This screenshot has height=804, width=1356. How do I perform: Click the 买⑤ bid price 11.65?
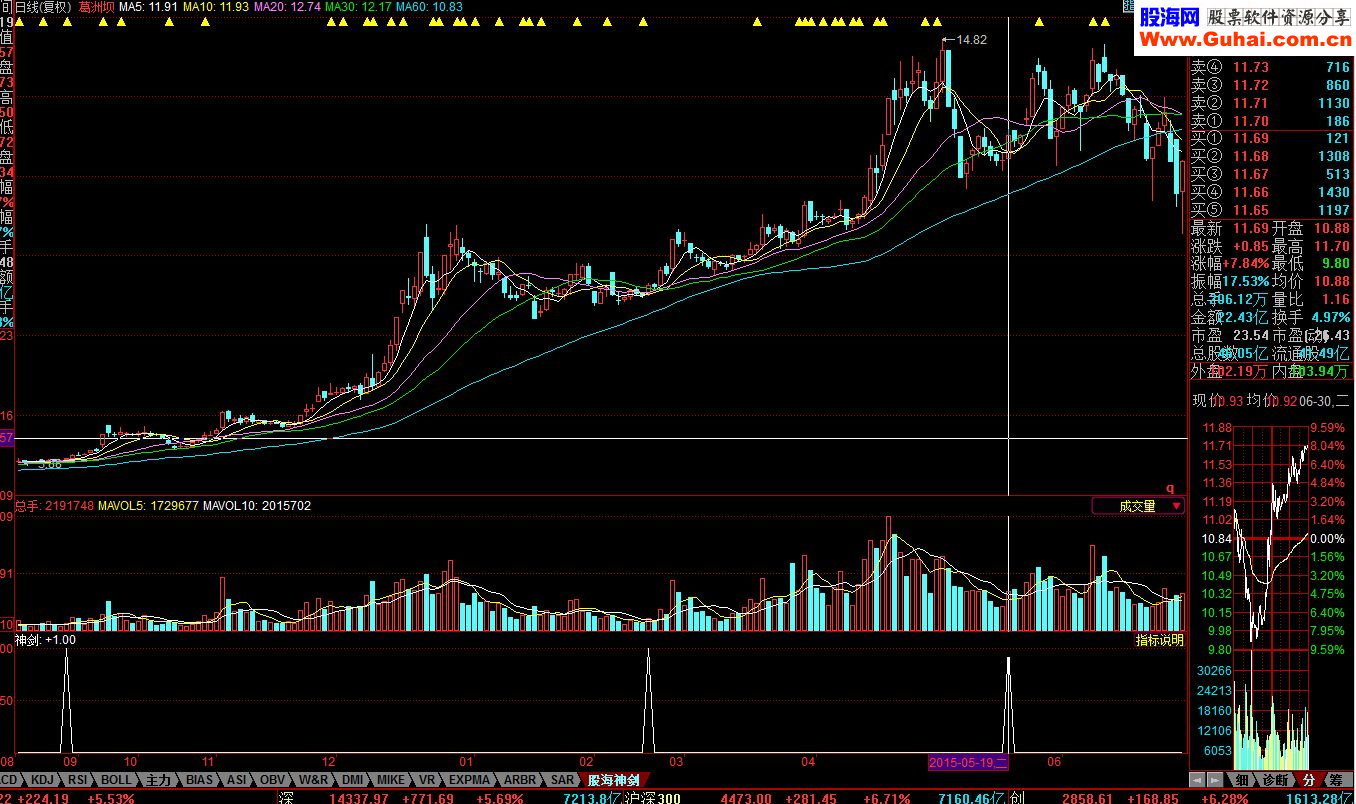(1250, 211)
